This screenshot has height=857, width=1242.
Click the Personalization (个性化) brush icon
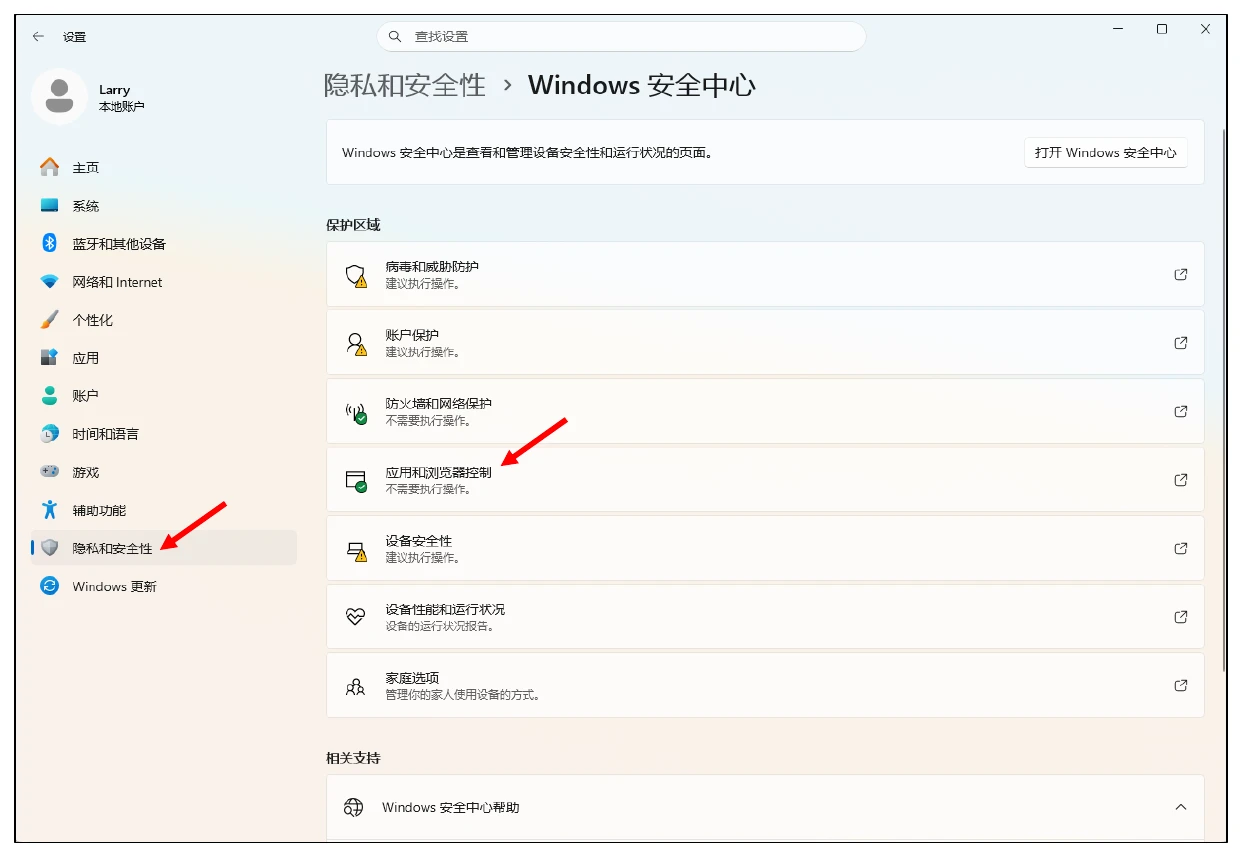[x=50, y=320]
